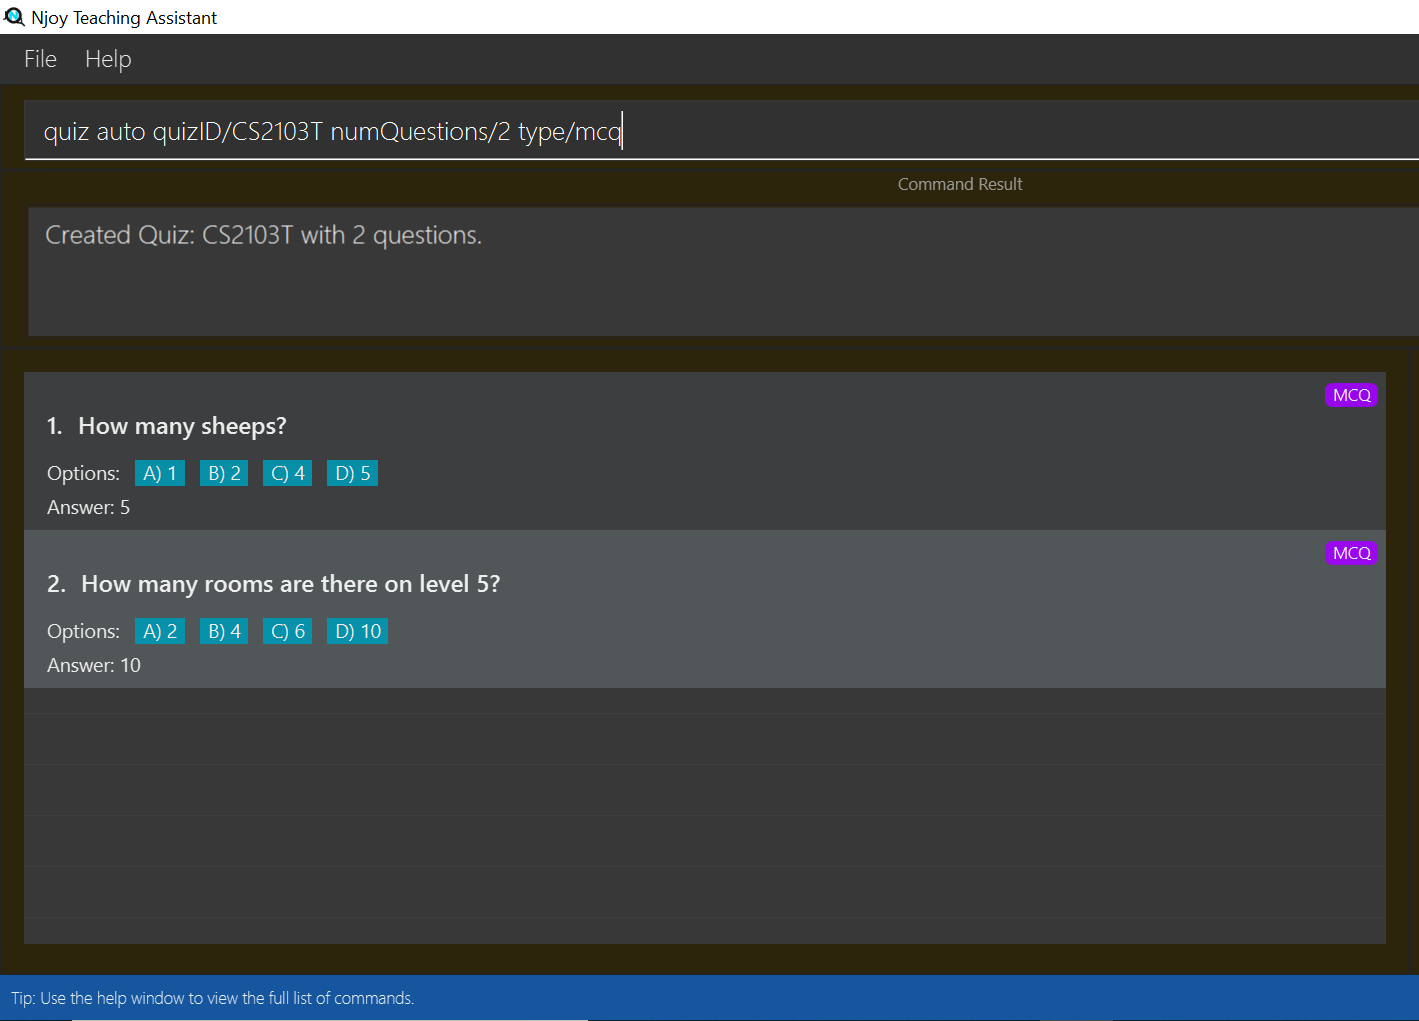This screenshot has width=1419, height=1021.
Task: Click the tip text in status bar
Action: pyautogui.click(x=212, y=998)
